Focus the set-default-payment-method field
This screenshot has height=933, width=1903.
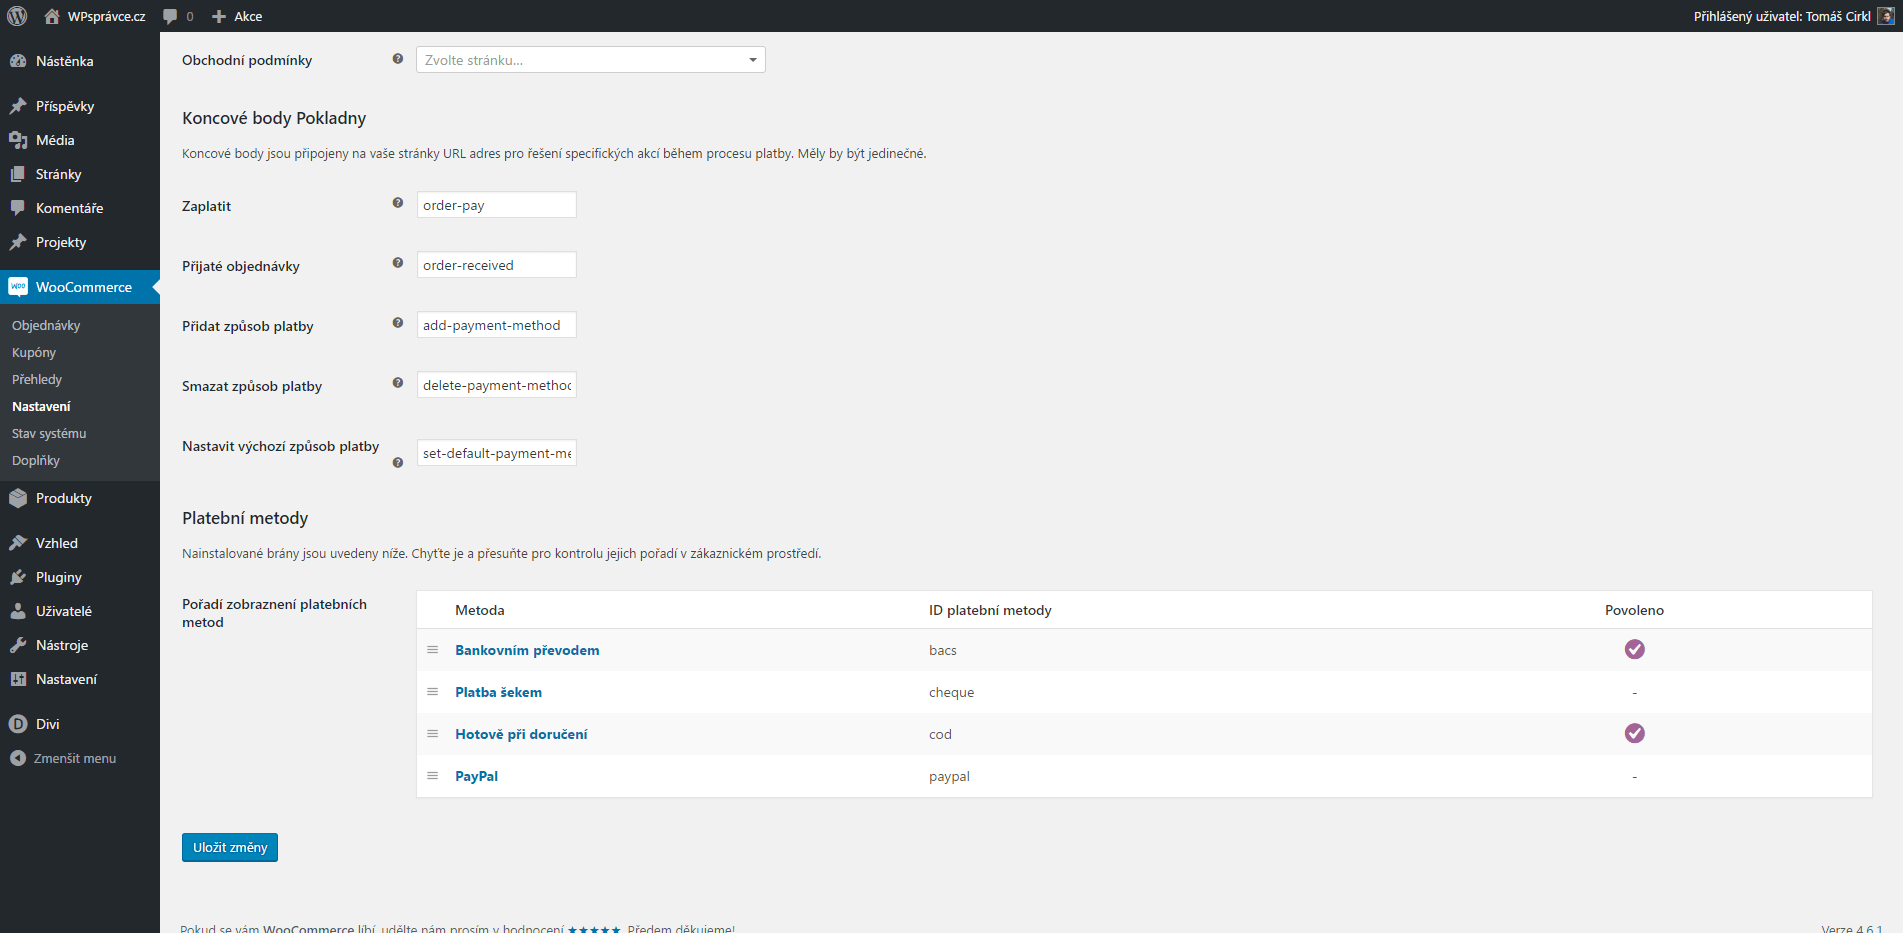pyautogui.click(x=497, y=453)
